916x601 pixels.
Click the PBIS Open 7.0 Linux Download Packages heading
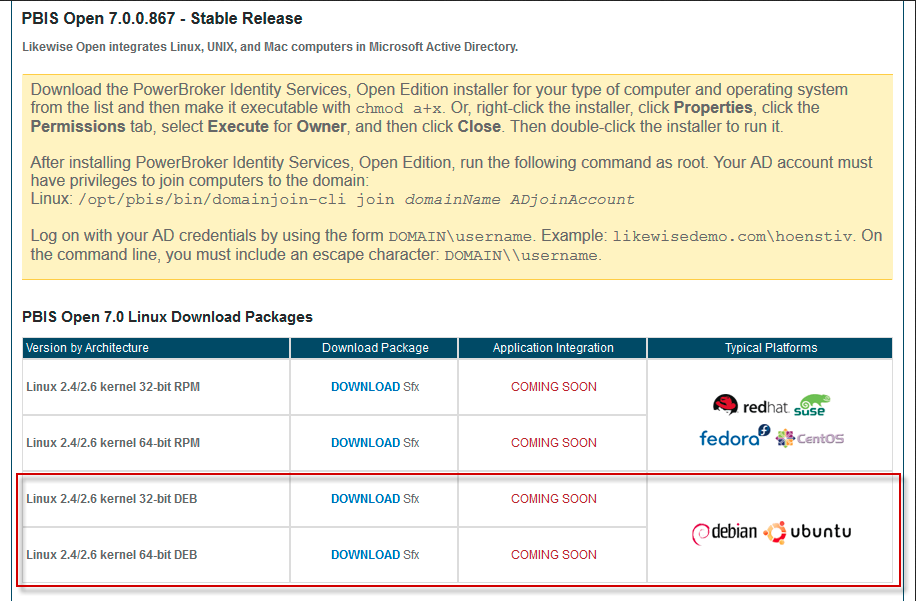coord(167,317)
